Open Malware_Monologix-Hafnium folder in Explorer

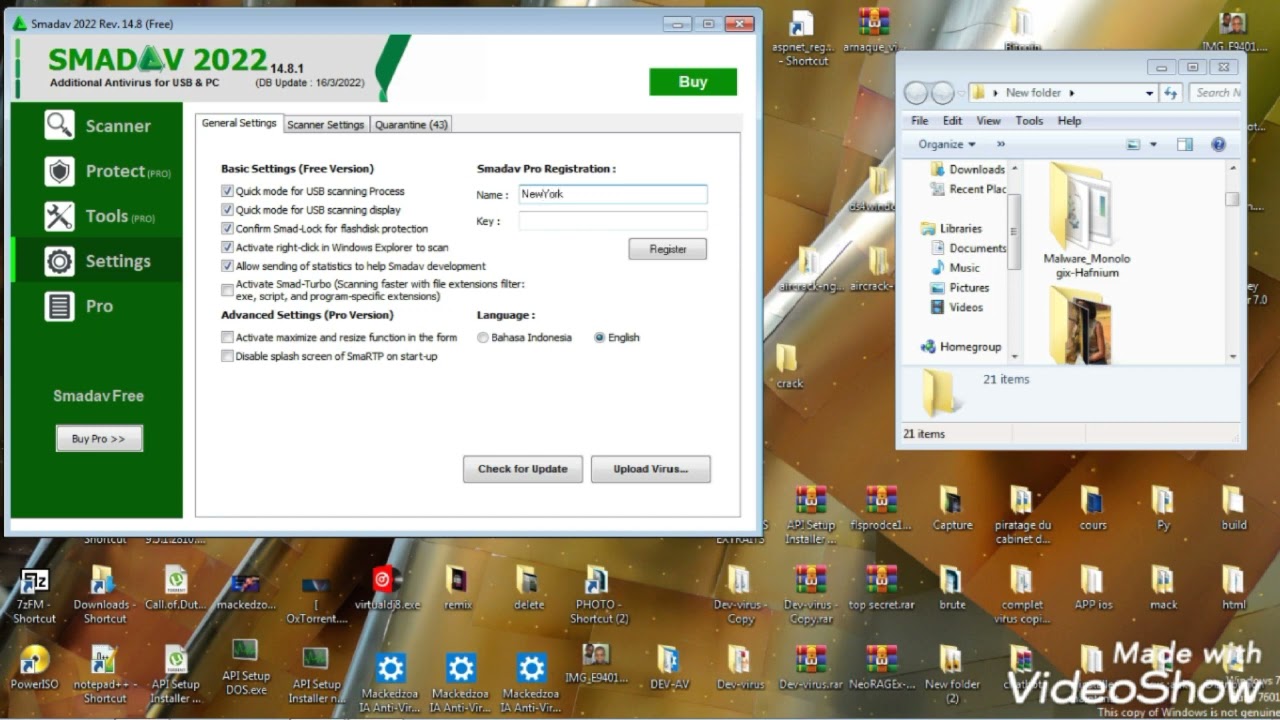coord(1086,219)
